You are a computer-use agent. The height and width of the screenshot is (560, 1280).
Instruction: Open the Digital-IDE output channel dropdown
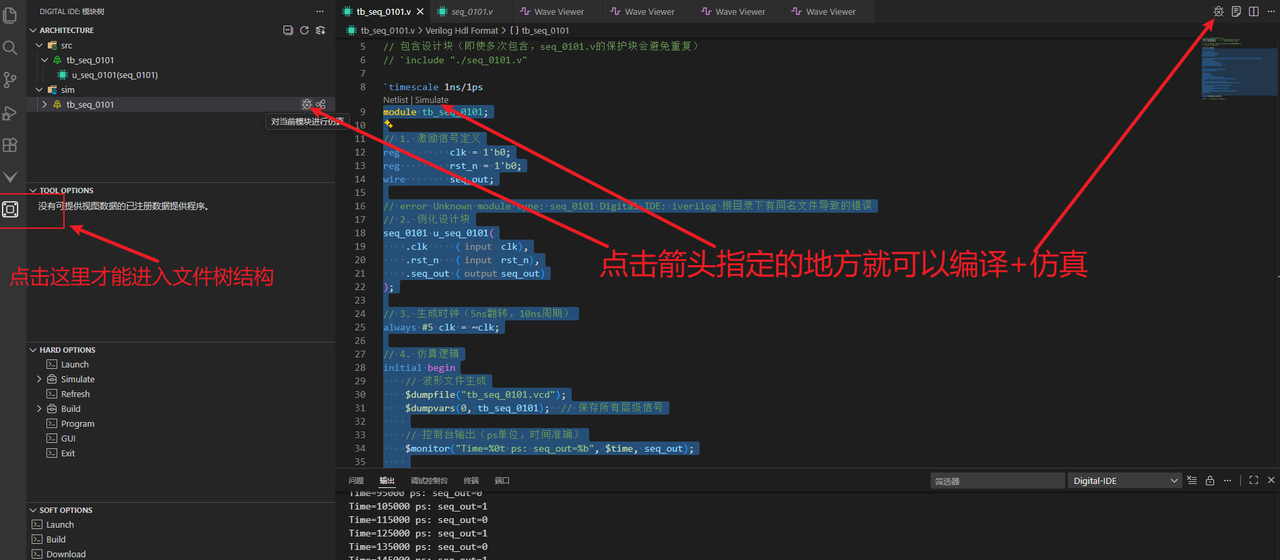tap(1125, 481)
